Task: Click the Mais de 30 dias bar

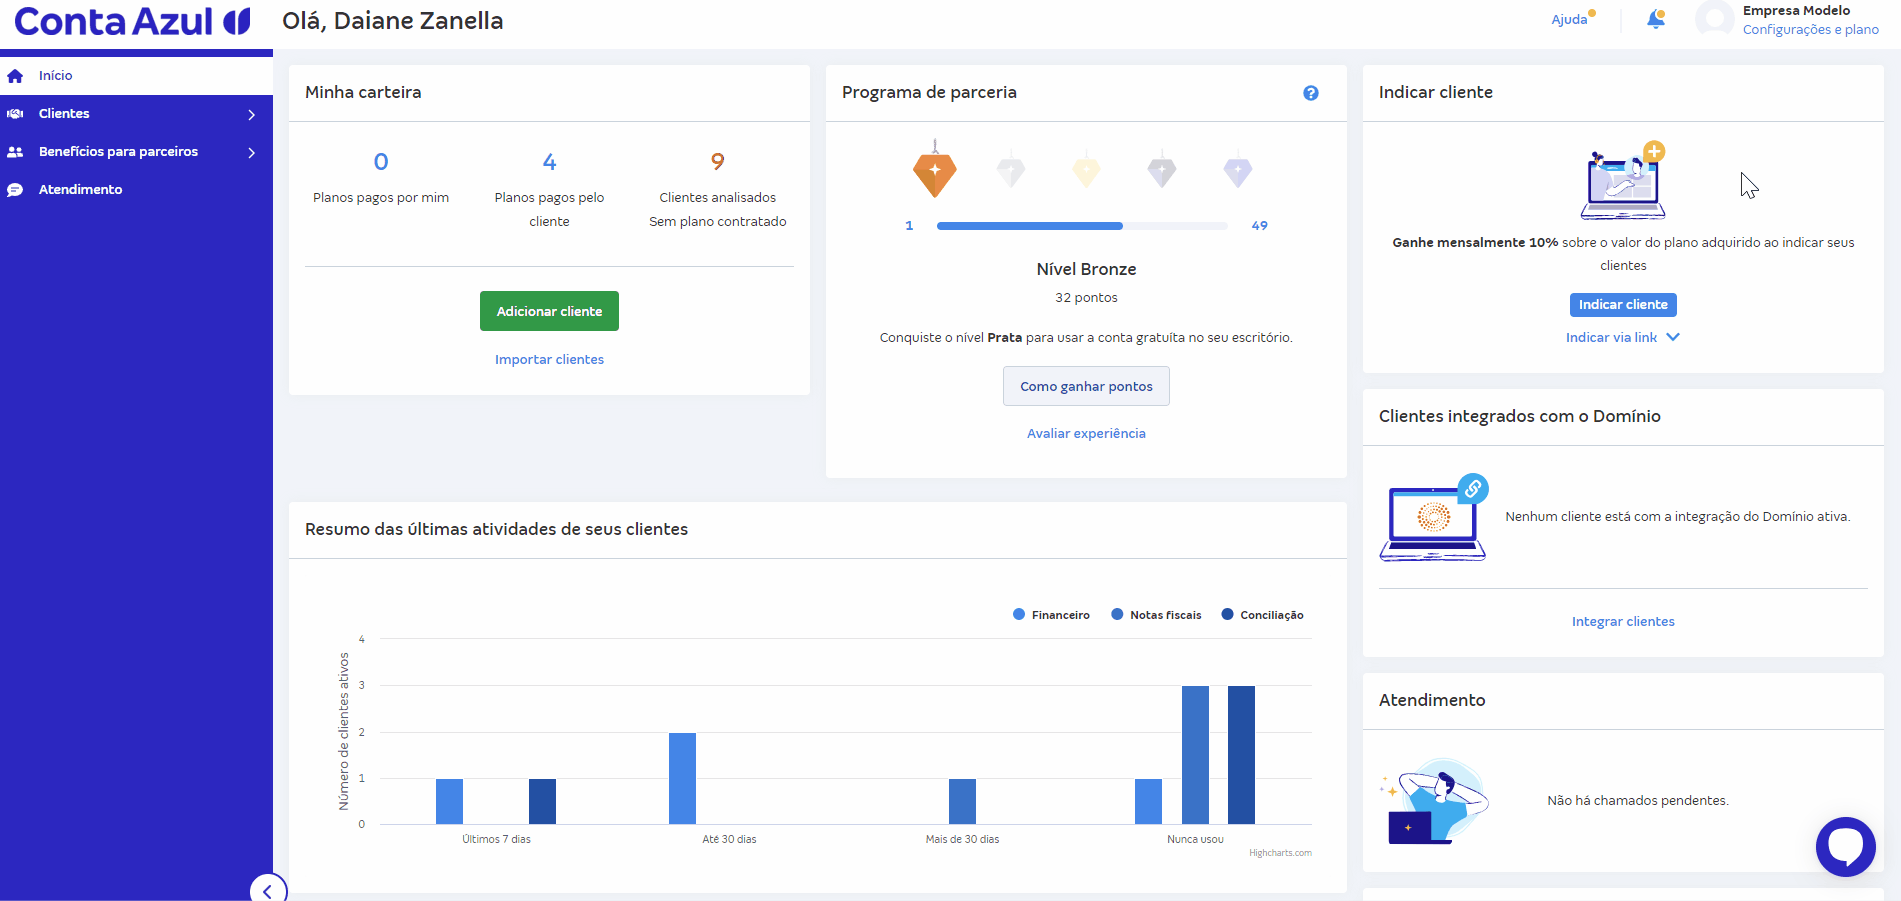Action: (x=962, y=802)
